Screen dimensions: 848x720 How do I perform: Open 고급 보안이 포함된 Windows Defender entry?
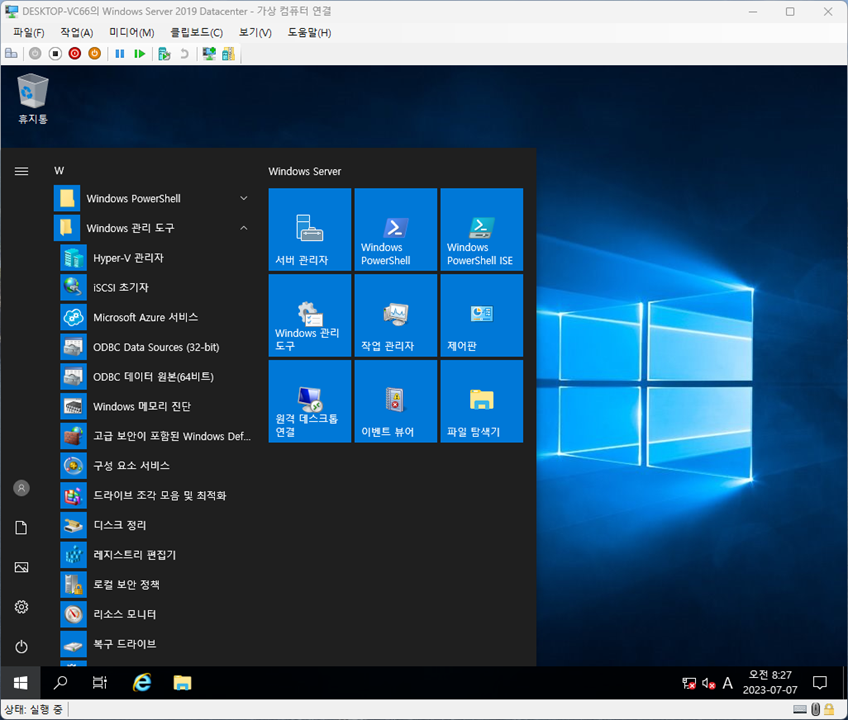pyautogui.click(x=156, y=436)
